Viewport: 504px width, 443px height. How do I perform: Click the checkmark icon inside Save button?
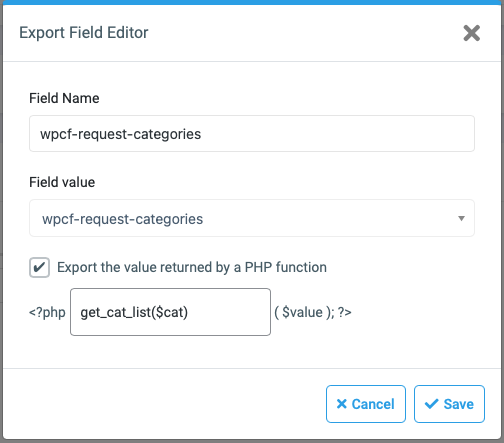431,404
